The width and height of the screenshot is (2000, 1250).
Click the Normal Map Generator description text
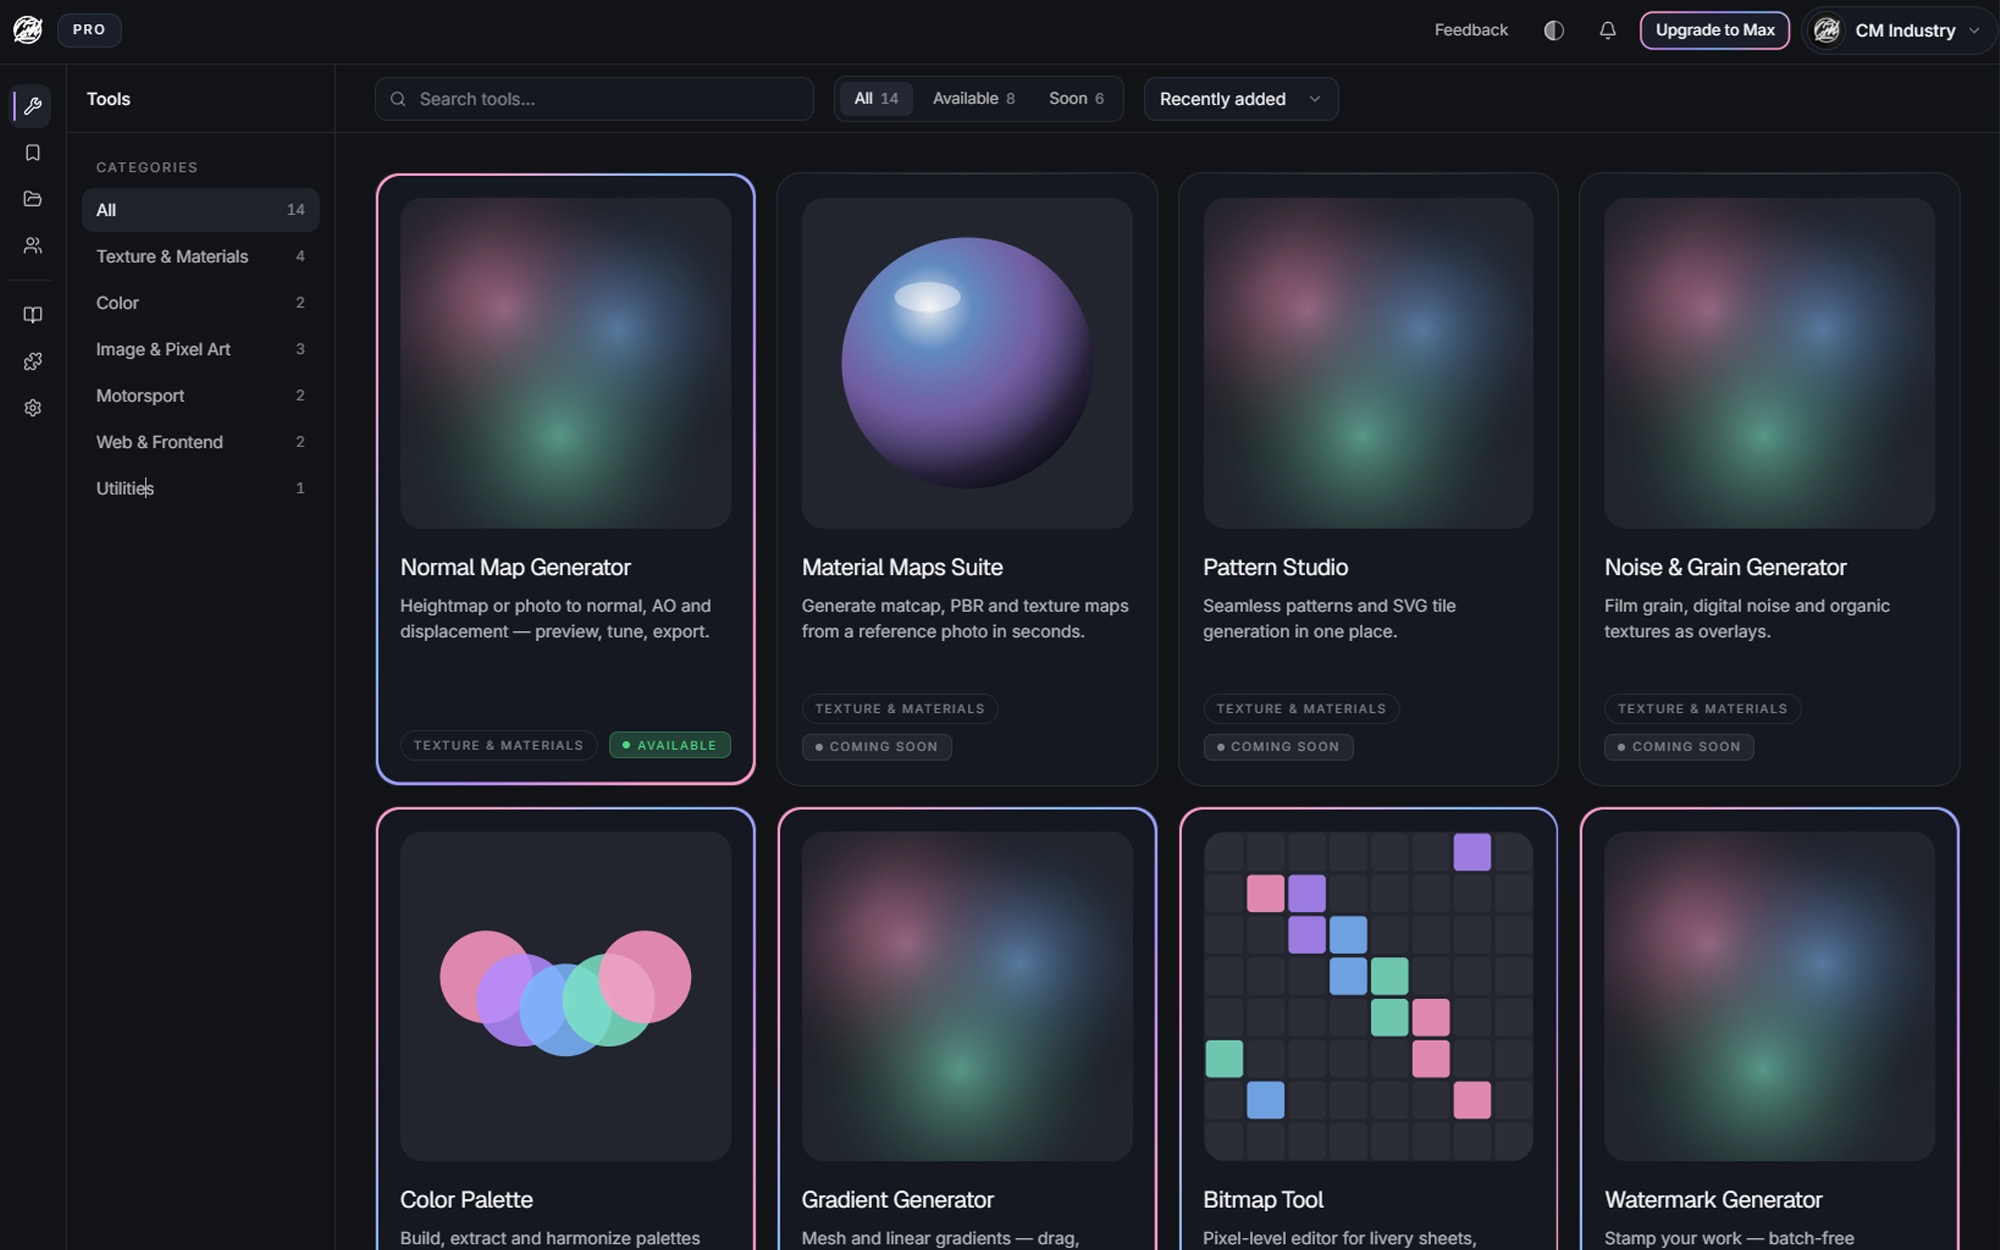[555, 619]
